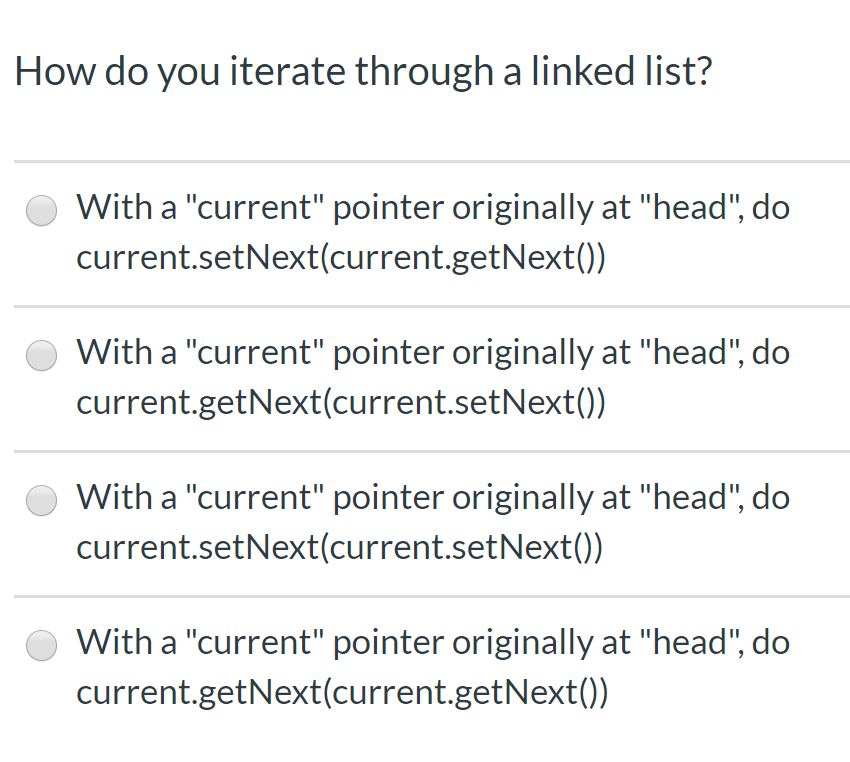
Task: Click the text current.getNext(current.setNext())
Action: coord(341,403)
